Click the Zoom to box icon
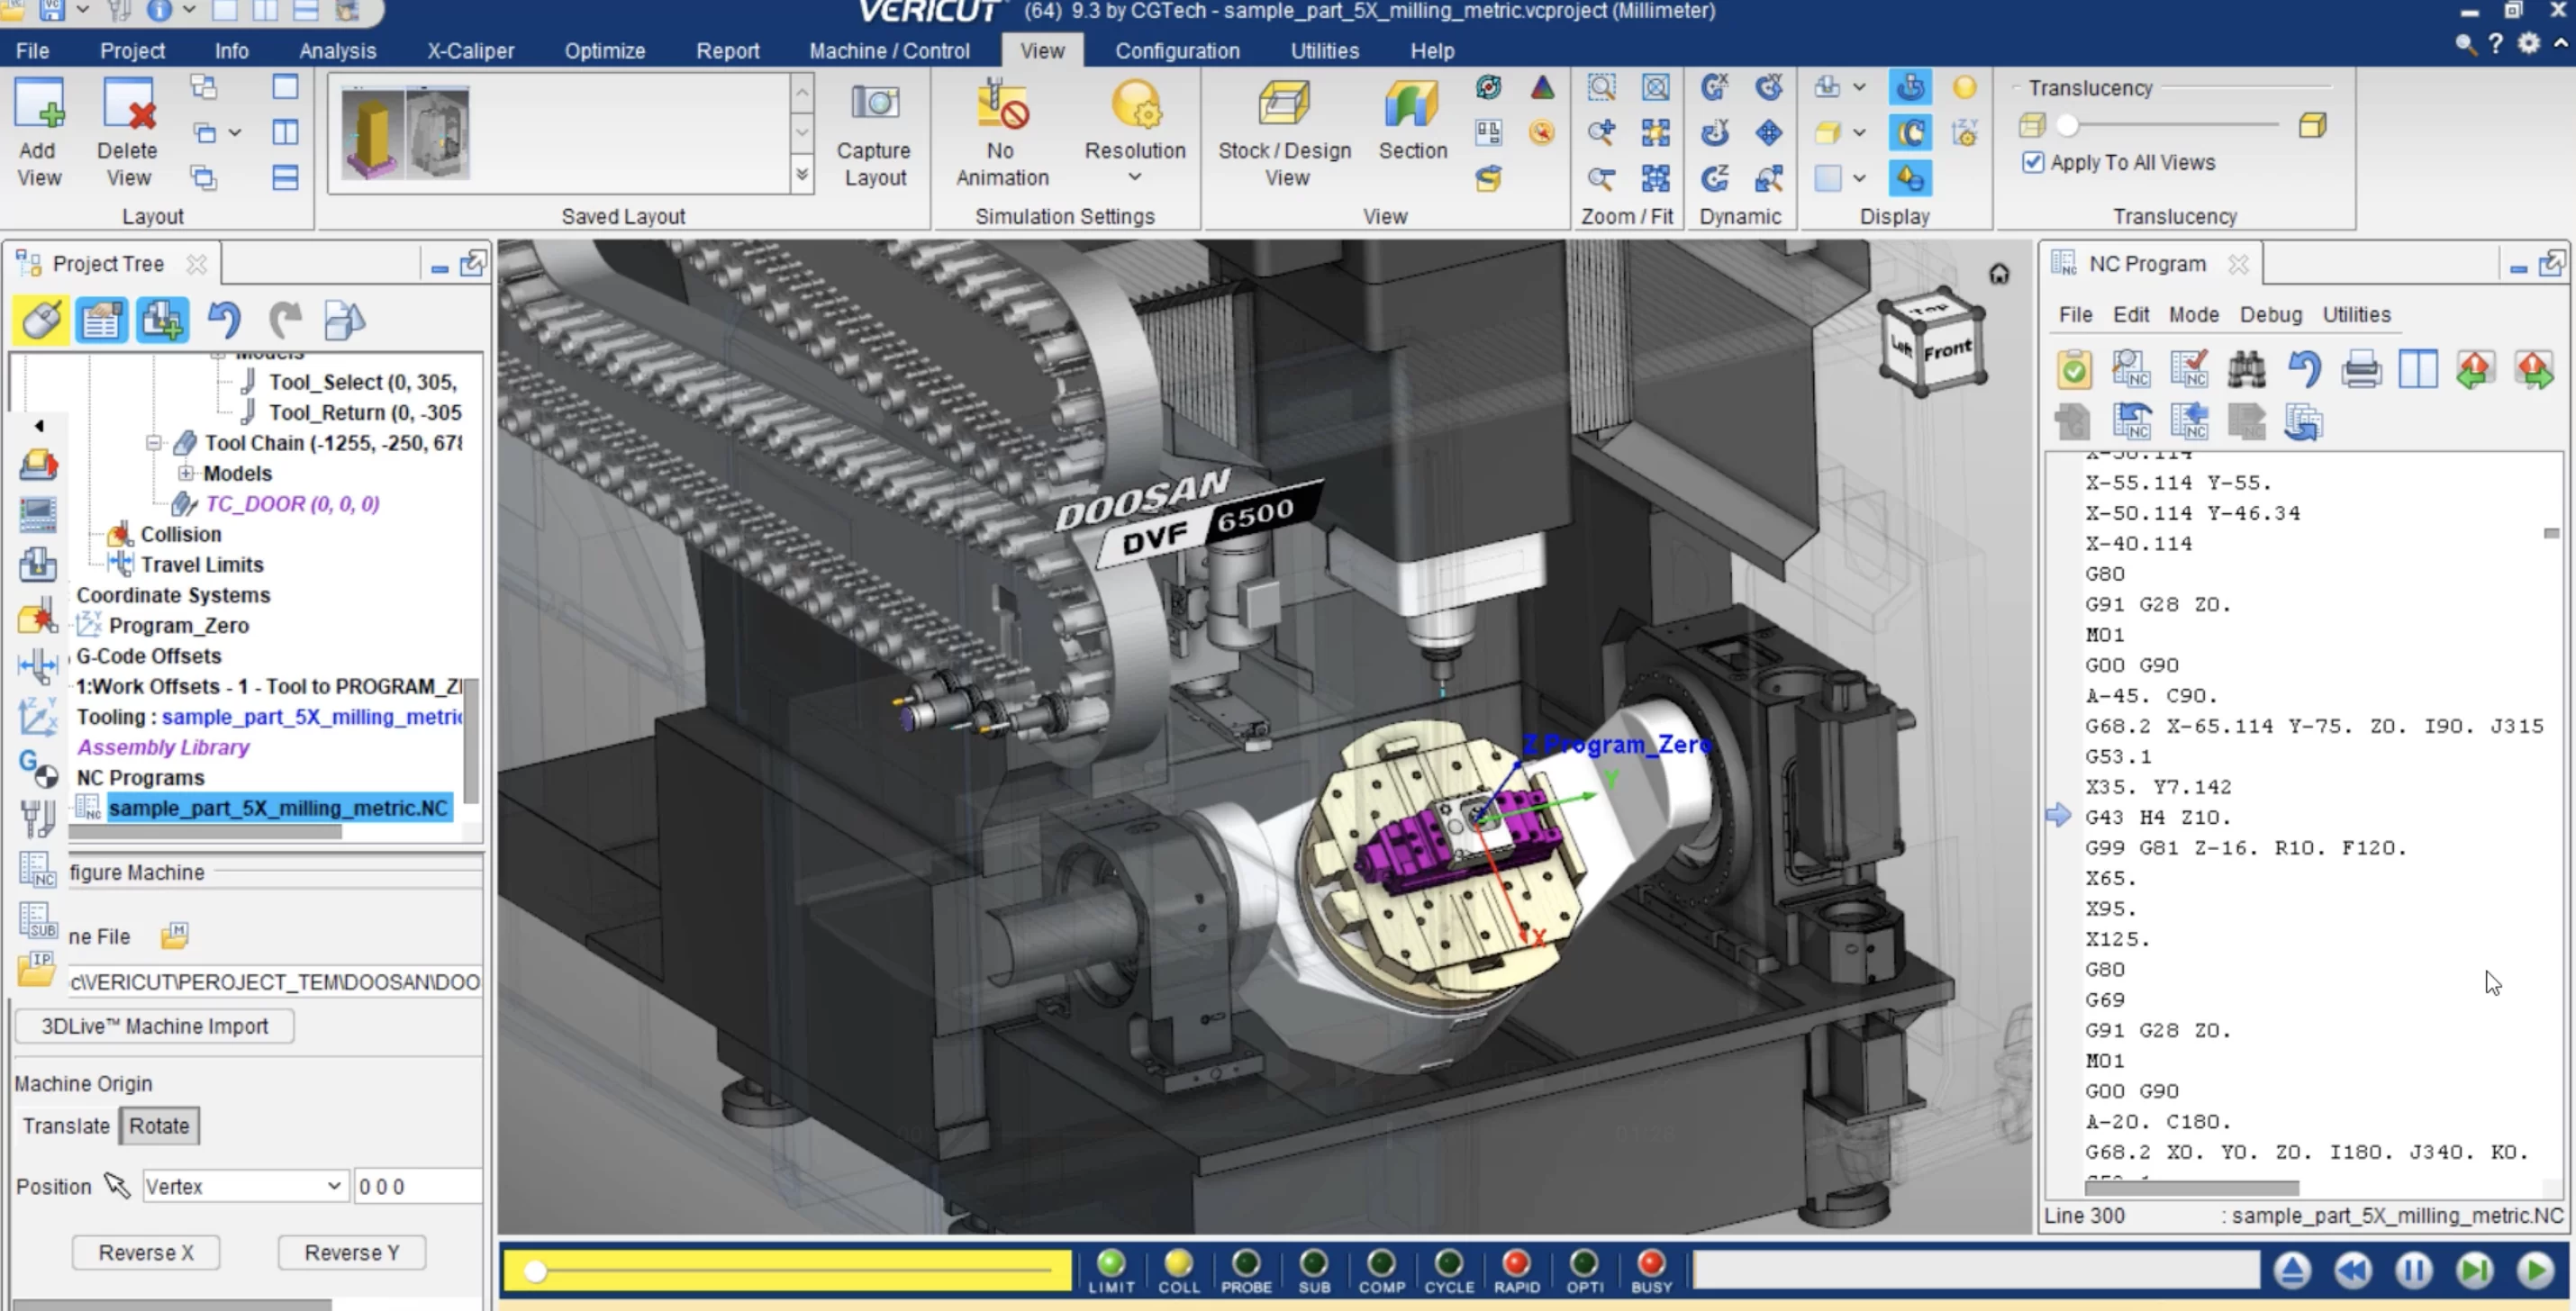The height and width of the screenshot is (1311, 2576). [x=1602, y=87]
